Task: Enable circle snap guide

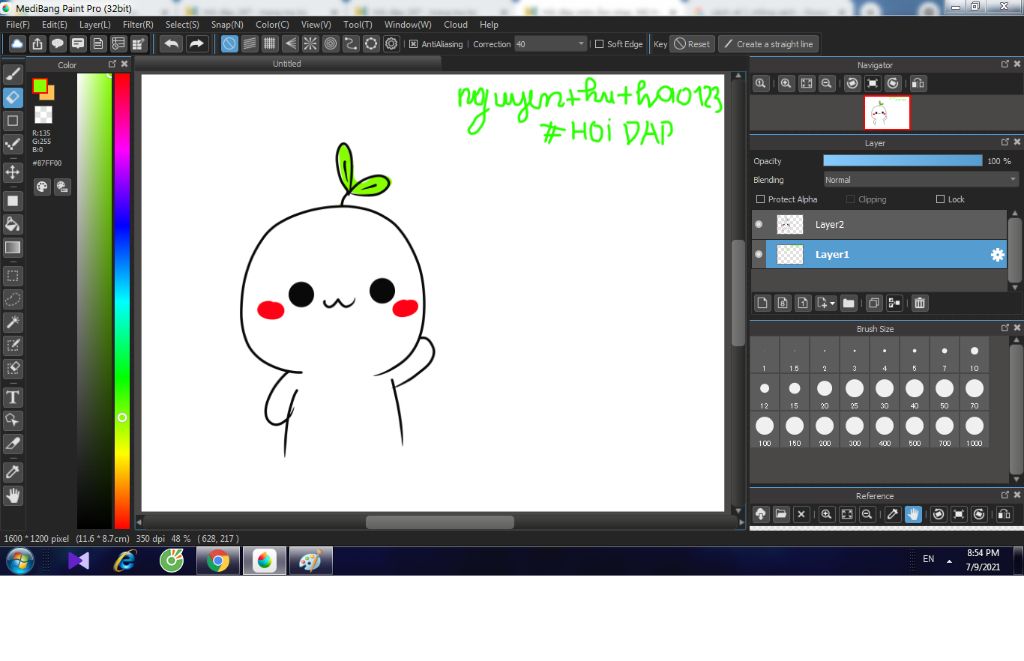Action: point(330,44)
